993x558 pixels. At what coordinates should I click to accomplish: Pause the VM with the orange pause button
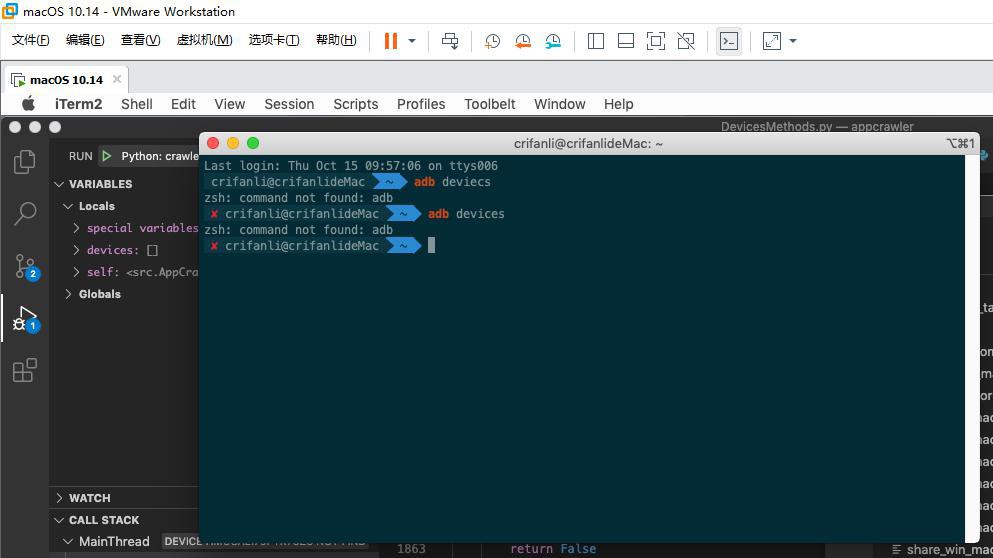pos(391,41)
